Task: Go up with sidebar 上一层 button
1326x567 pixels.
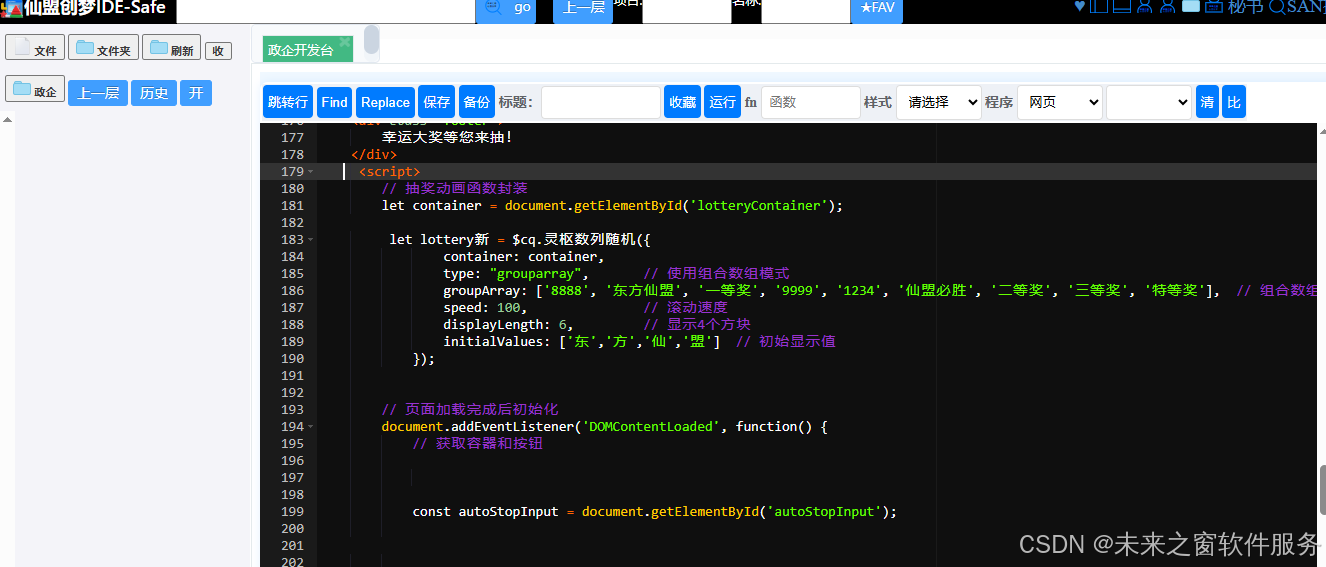Action: [x=98, y=93]
